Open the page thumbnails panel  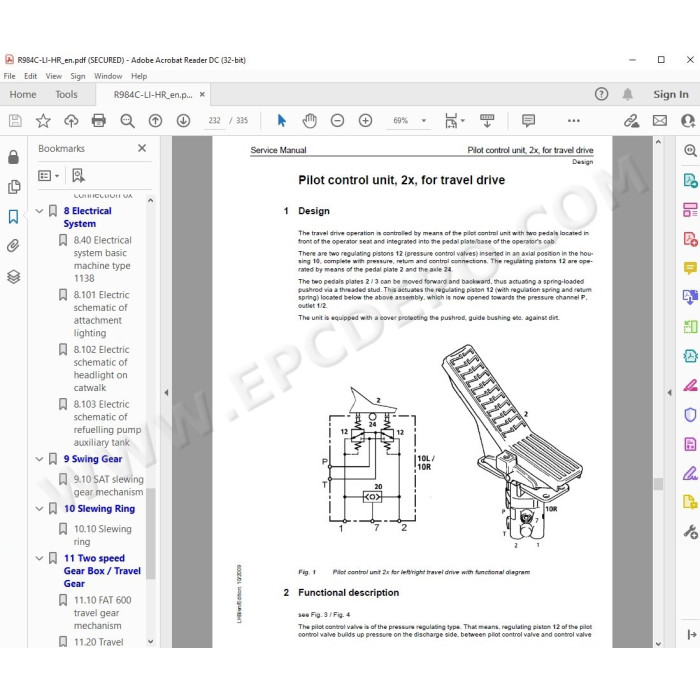pyautogui.click(x=14, y=187)
